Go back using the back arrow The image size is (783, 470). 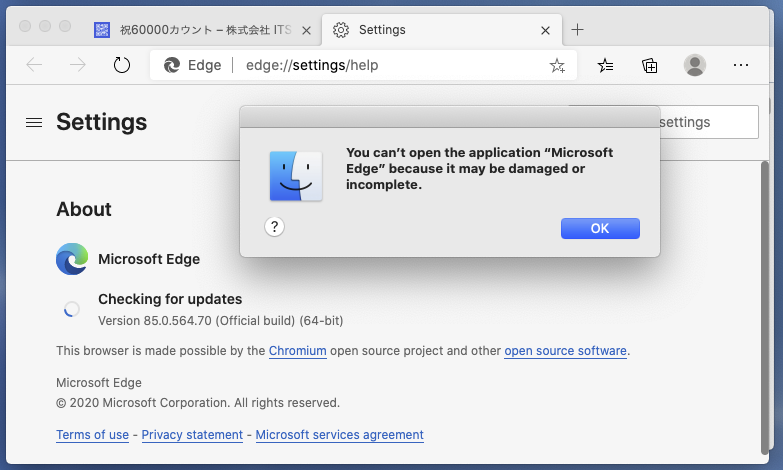[x=34, y=65]
